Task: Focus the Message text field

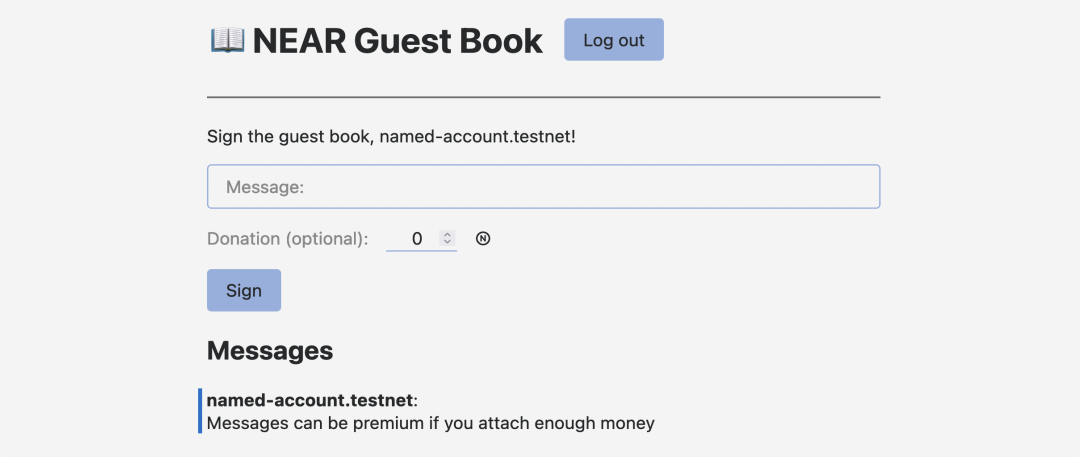Action: [x=543, y=187]
